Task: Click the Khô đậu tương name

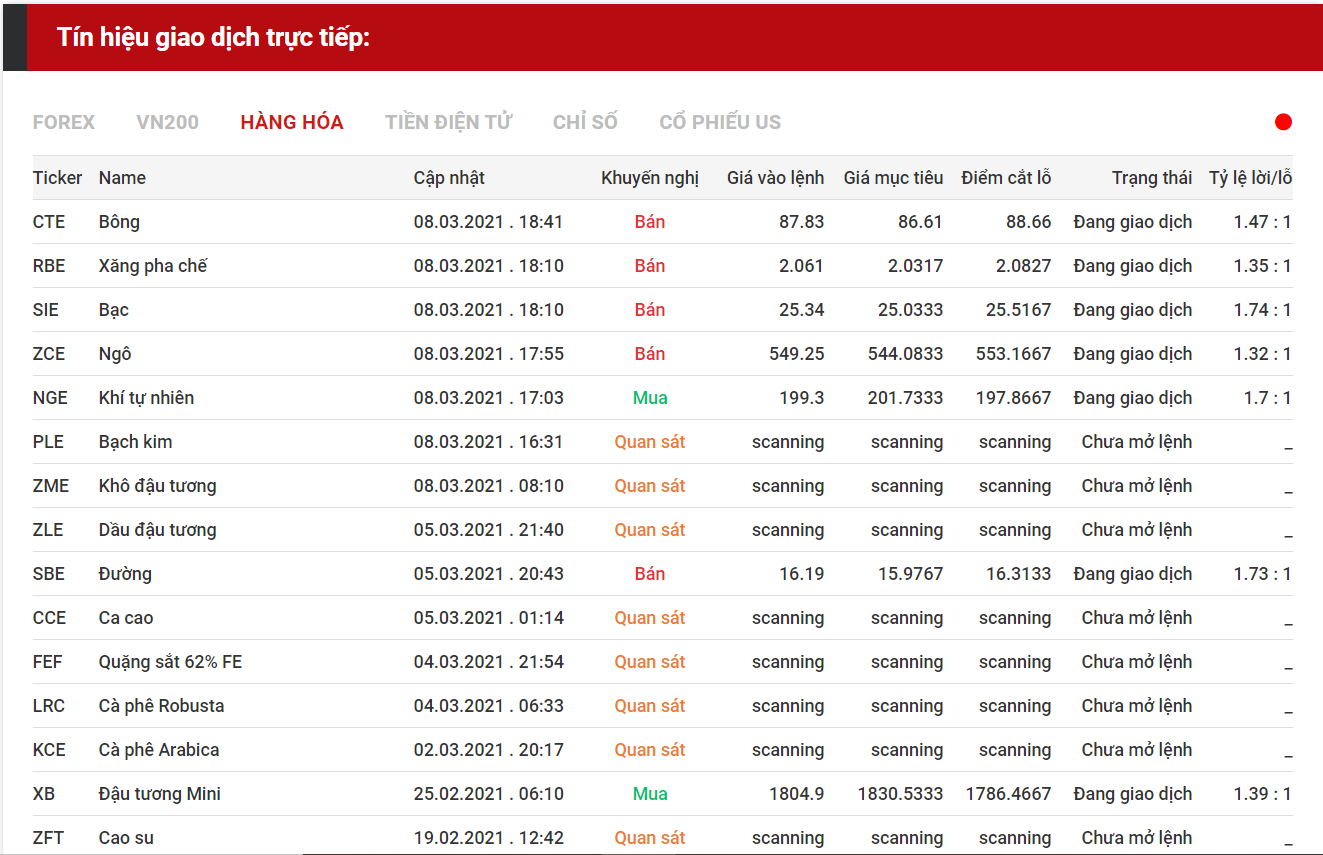Action: pyautogui.click(x=158, y=486)
